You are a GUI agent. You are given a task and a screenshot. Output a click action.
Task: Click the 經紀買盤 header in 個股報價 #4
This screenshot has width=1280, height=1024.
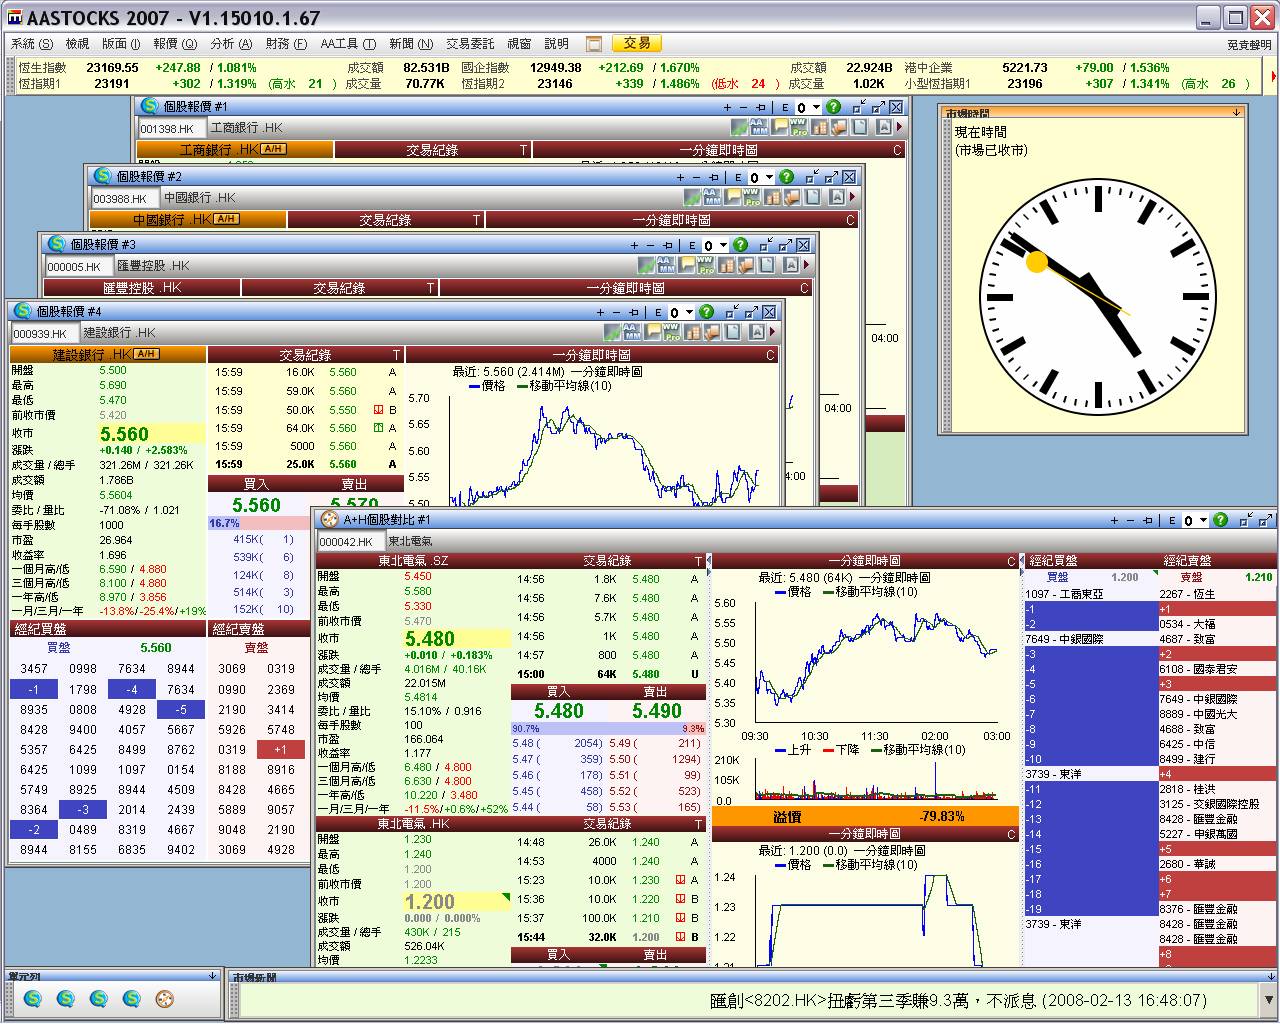point(108,629)
